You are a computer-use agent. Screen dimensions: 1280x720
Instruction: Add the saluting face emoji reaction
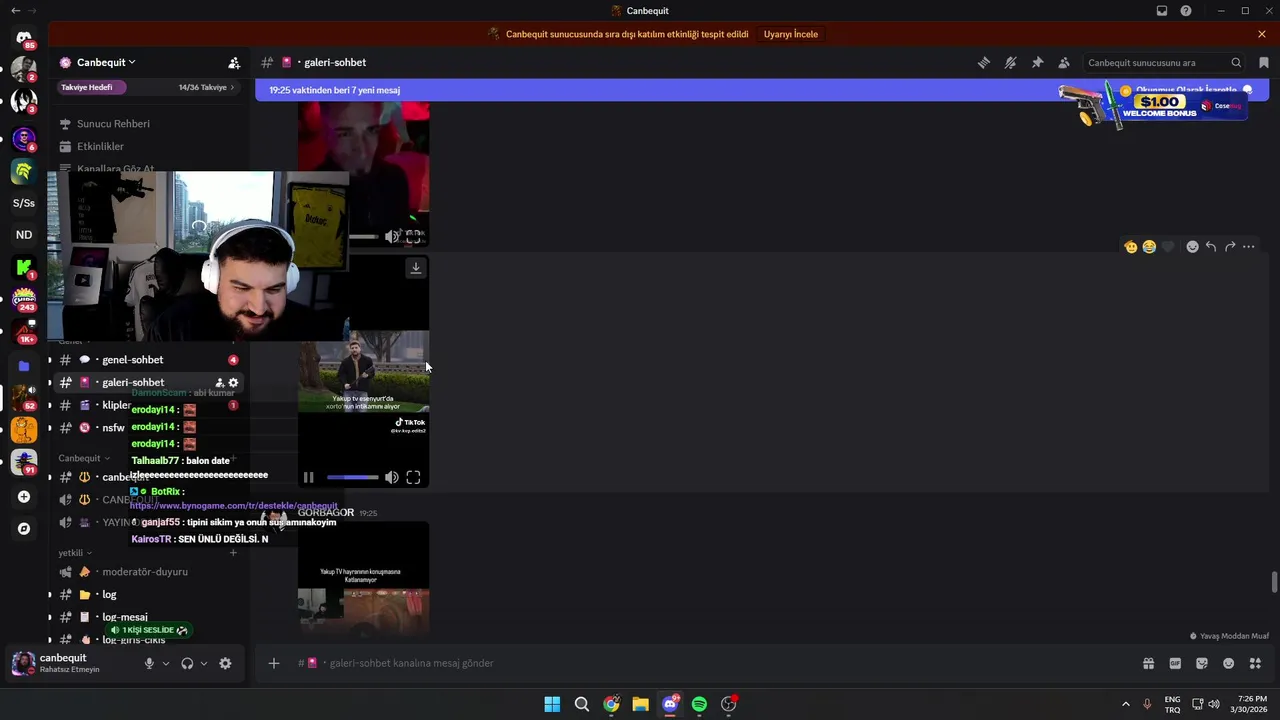tap(1131, 247)
